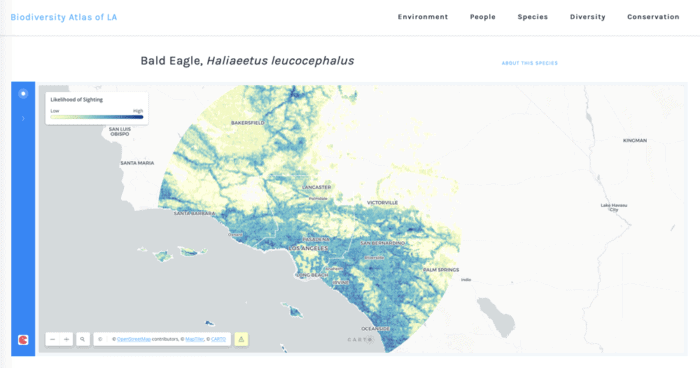Go to Biodiversity Atlas of LA home
The width and height of the screenshot is (700, 368).
coord(64,17)
